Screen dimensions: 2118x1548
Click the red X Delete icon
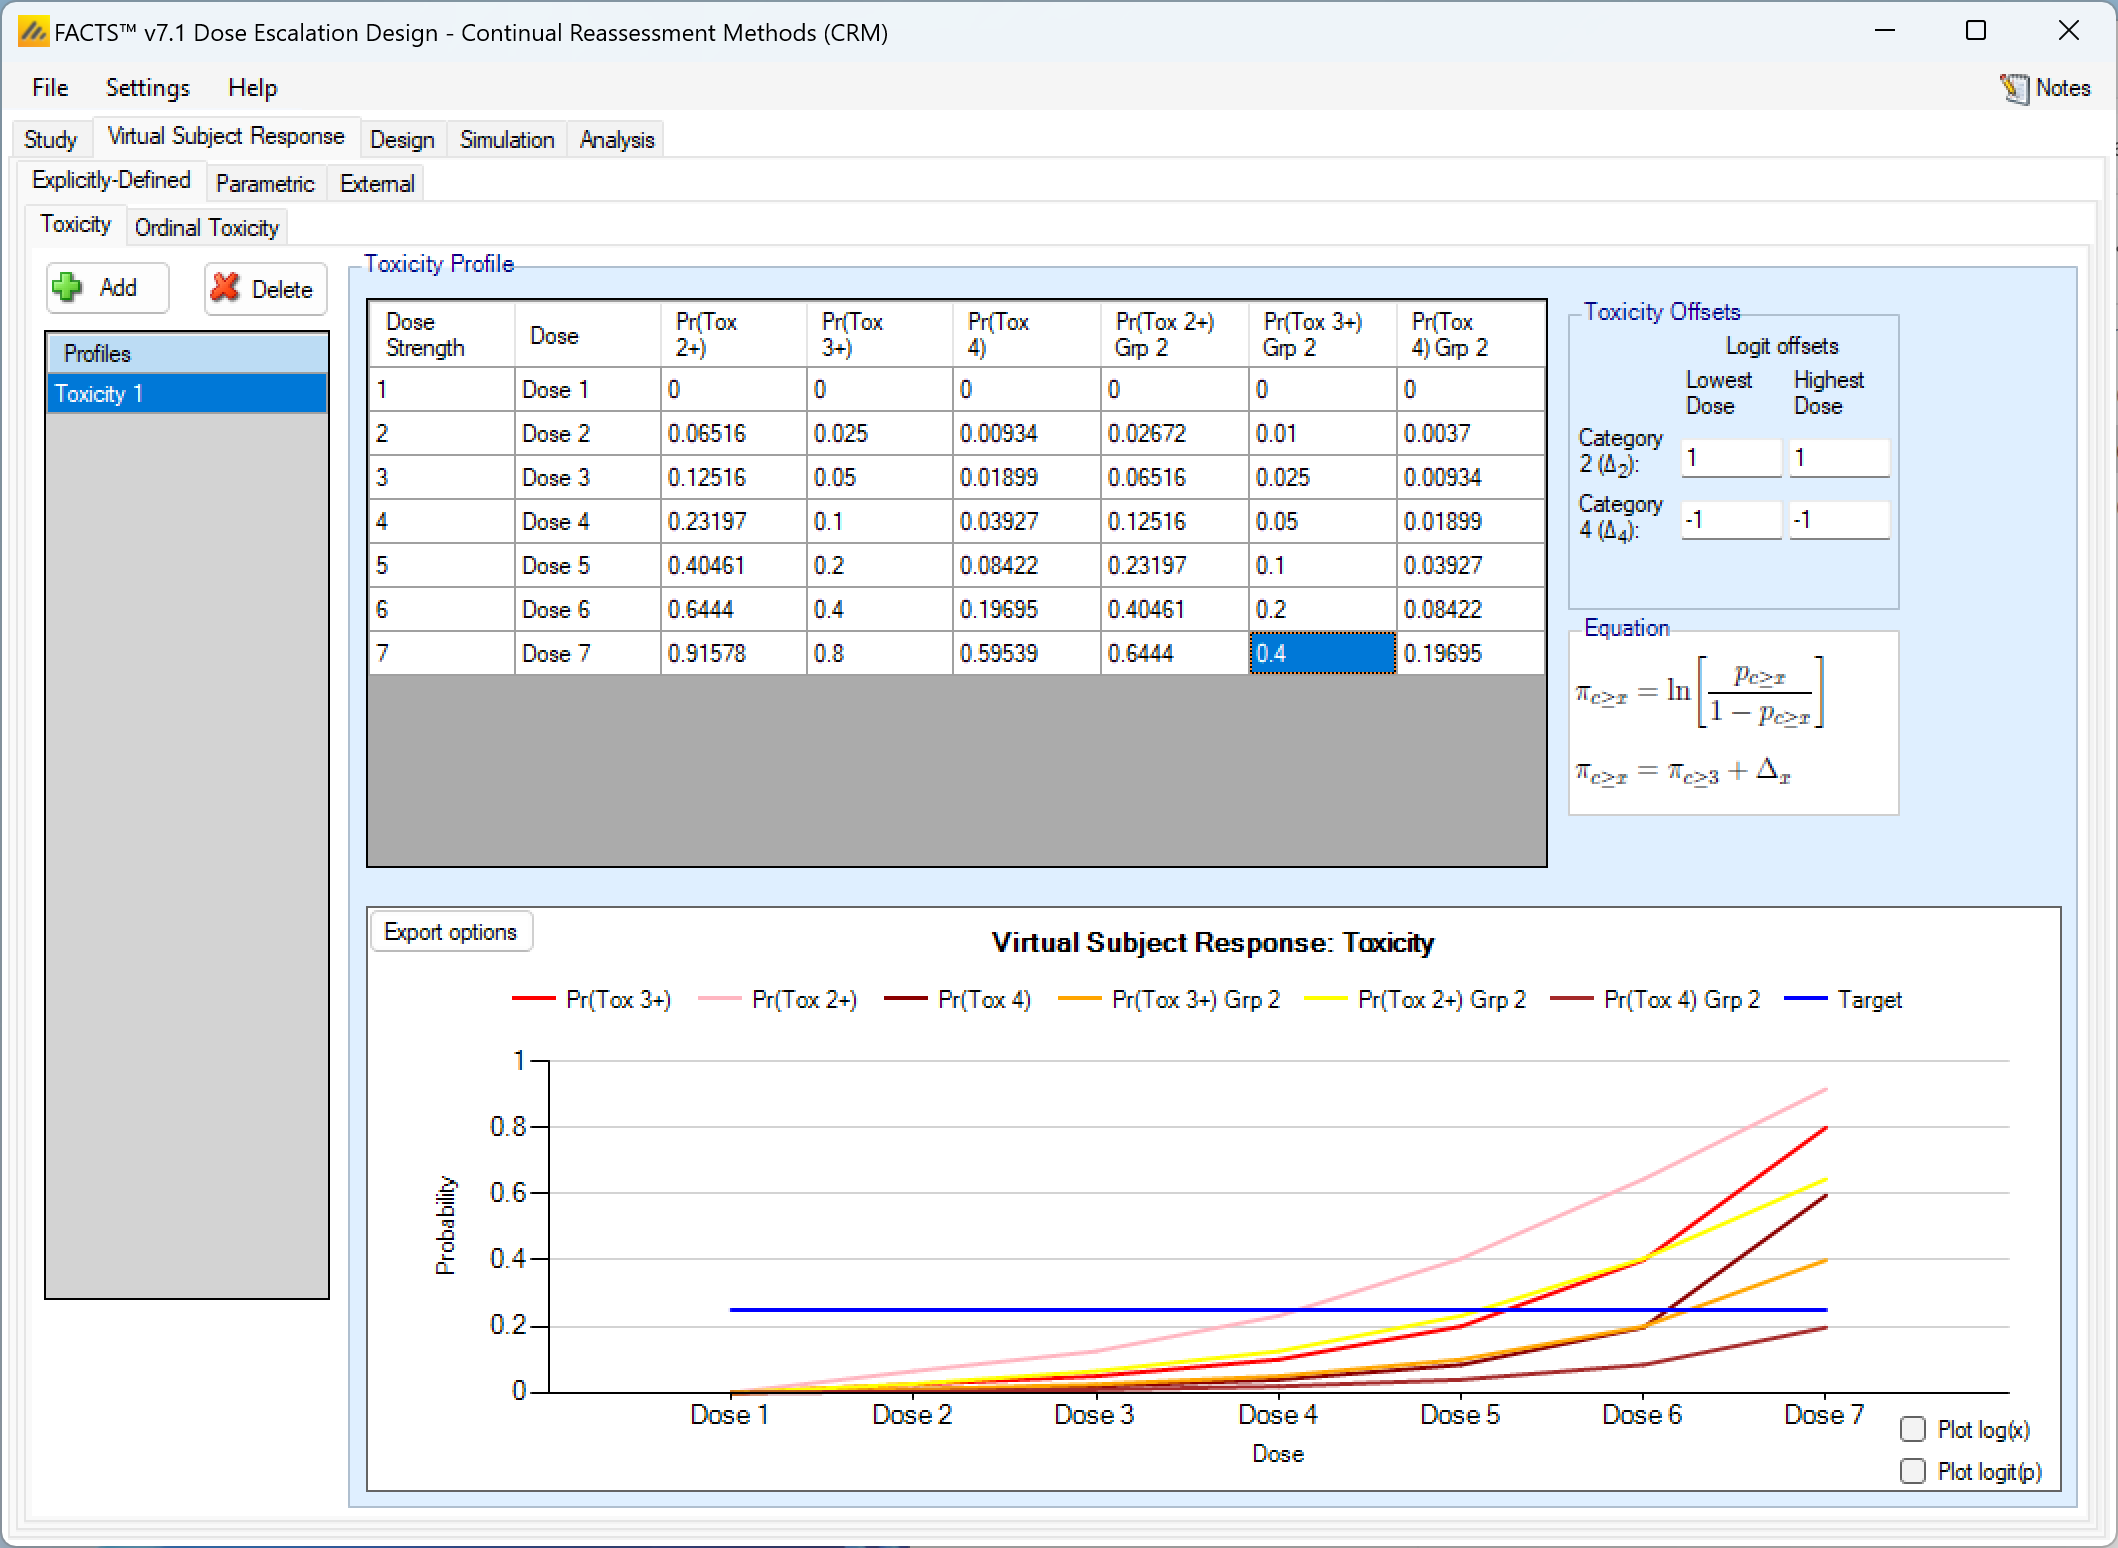tap(226, 288)
